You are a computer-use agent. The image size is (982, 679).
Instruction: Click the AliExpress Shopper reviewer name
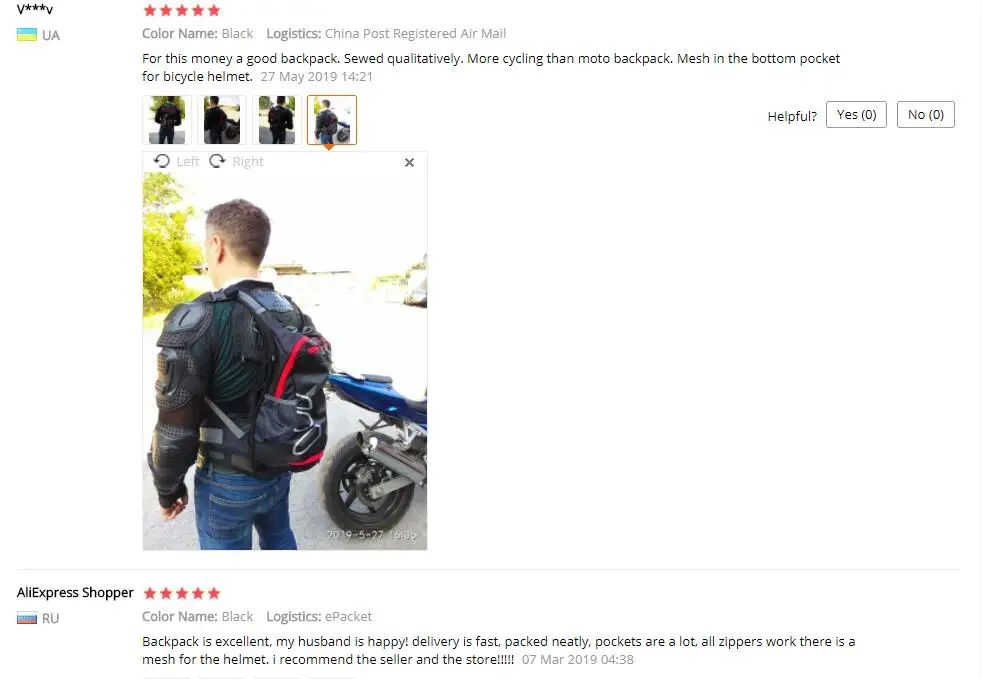[x=75, y=593]
